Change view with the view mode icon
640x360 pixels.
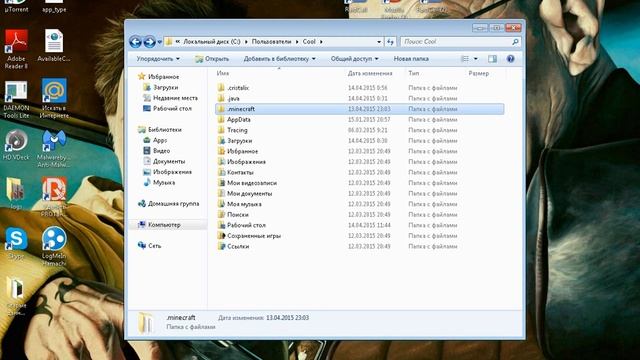click(x=465, y=59)
